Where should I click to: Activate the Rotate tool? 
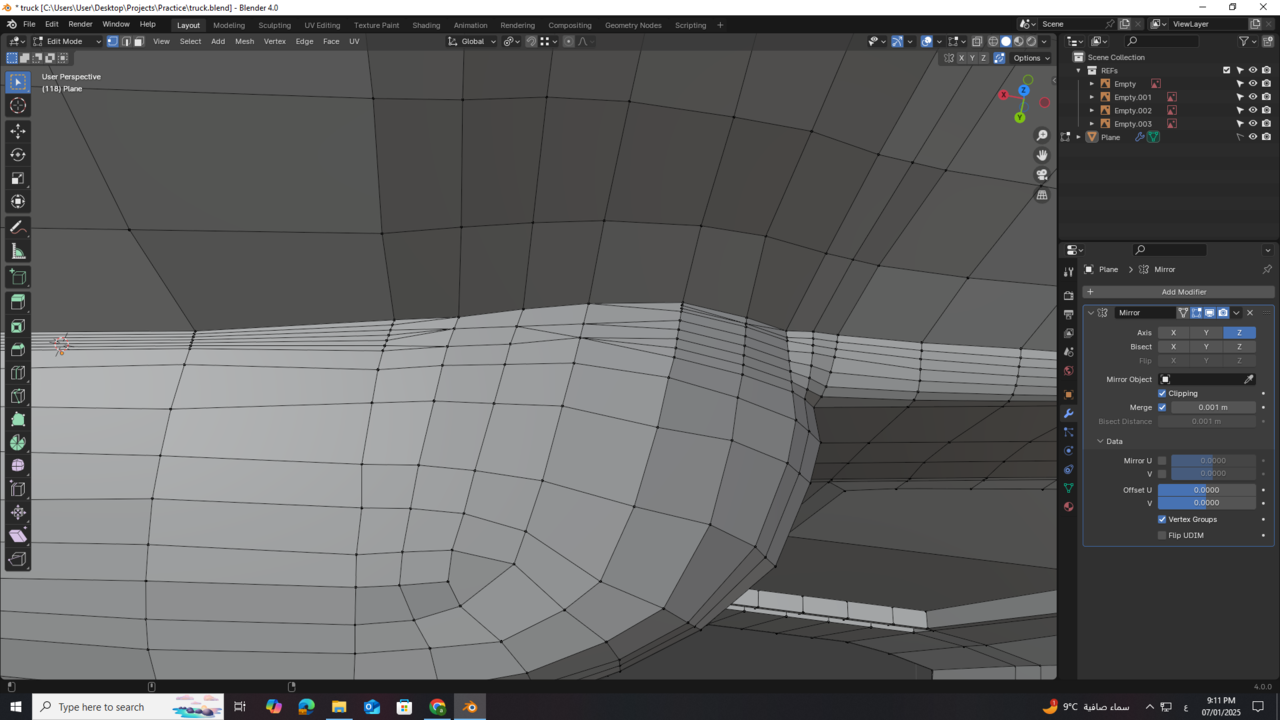[x=18, y=155]
